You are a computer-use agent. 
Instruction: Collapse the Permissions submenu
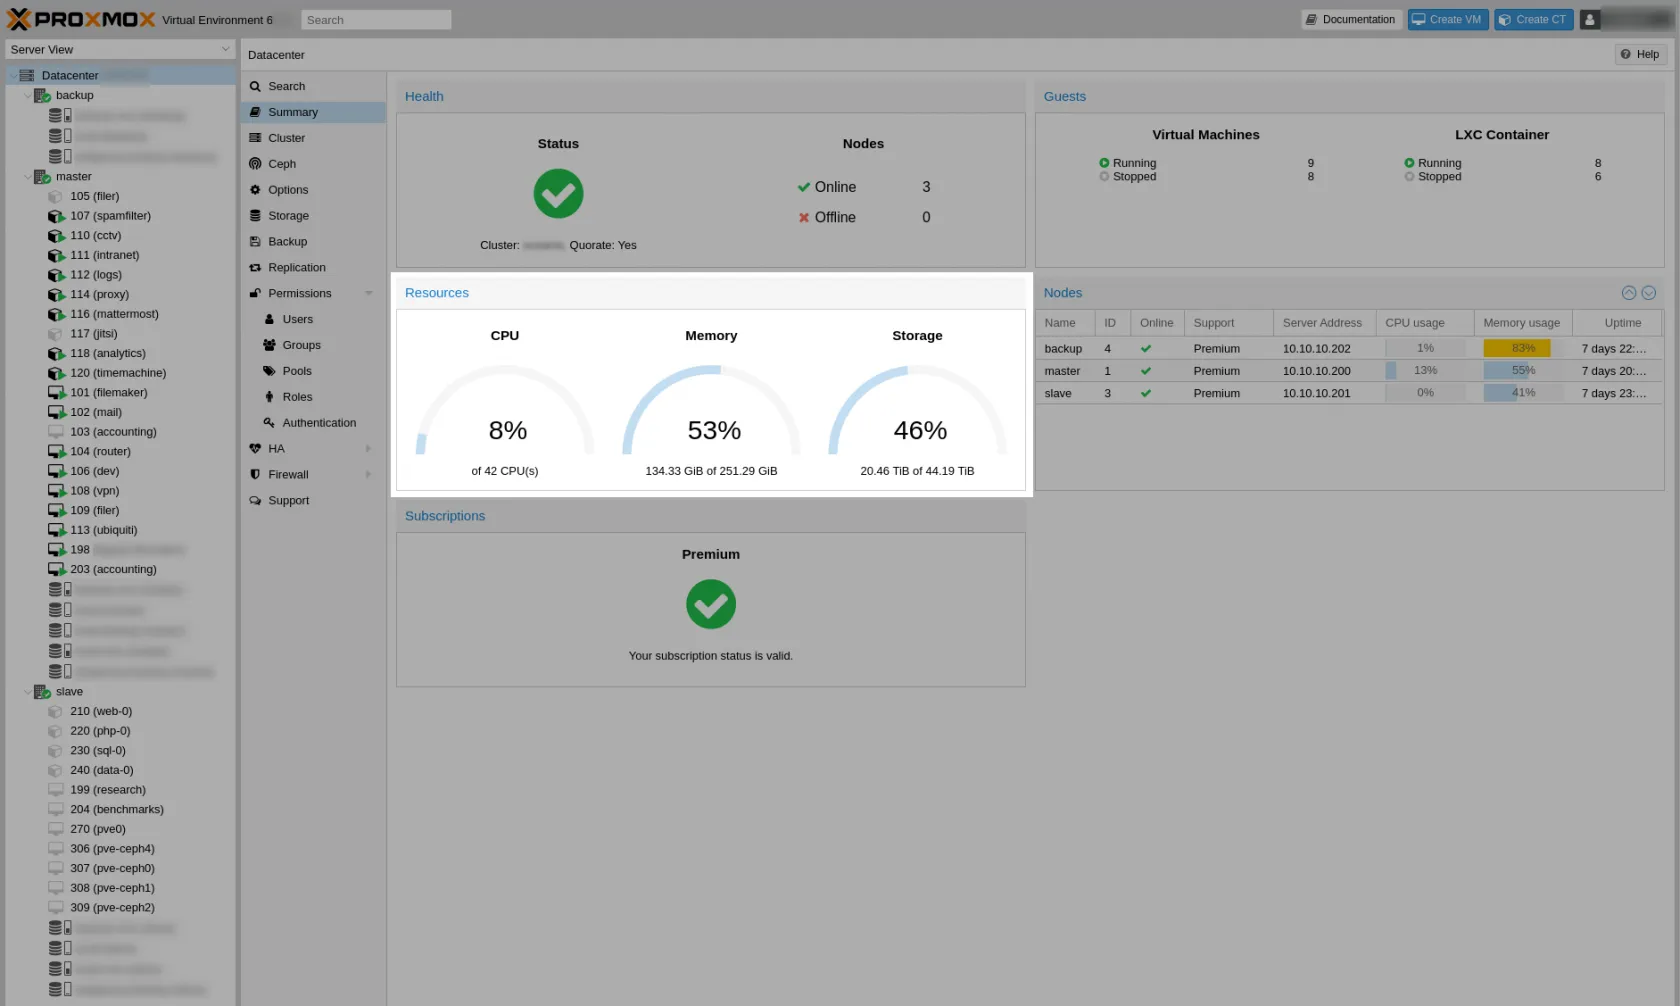[x=369, y=294]
